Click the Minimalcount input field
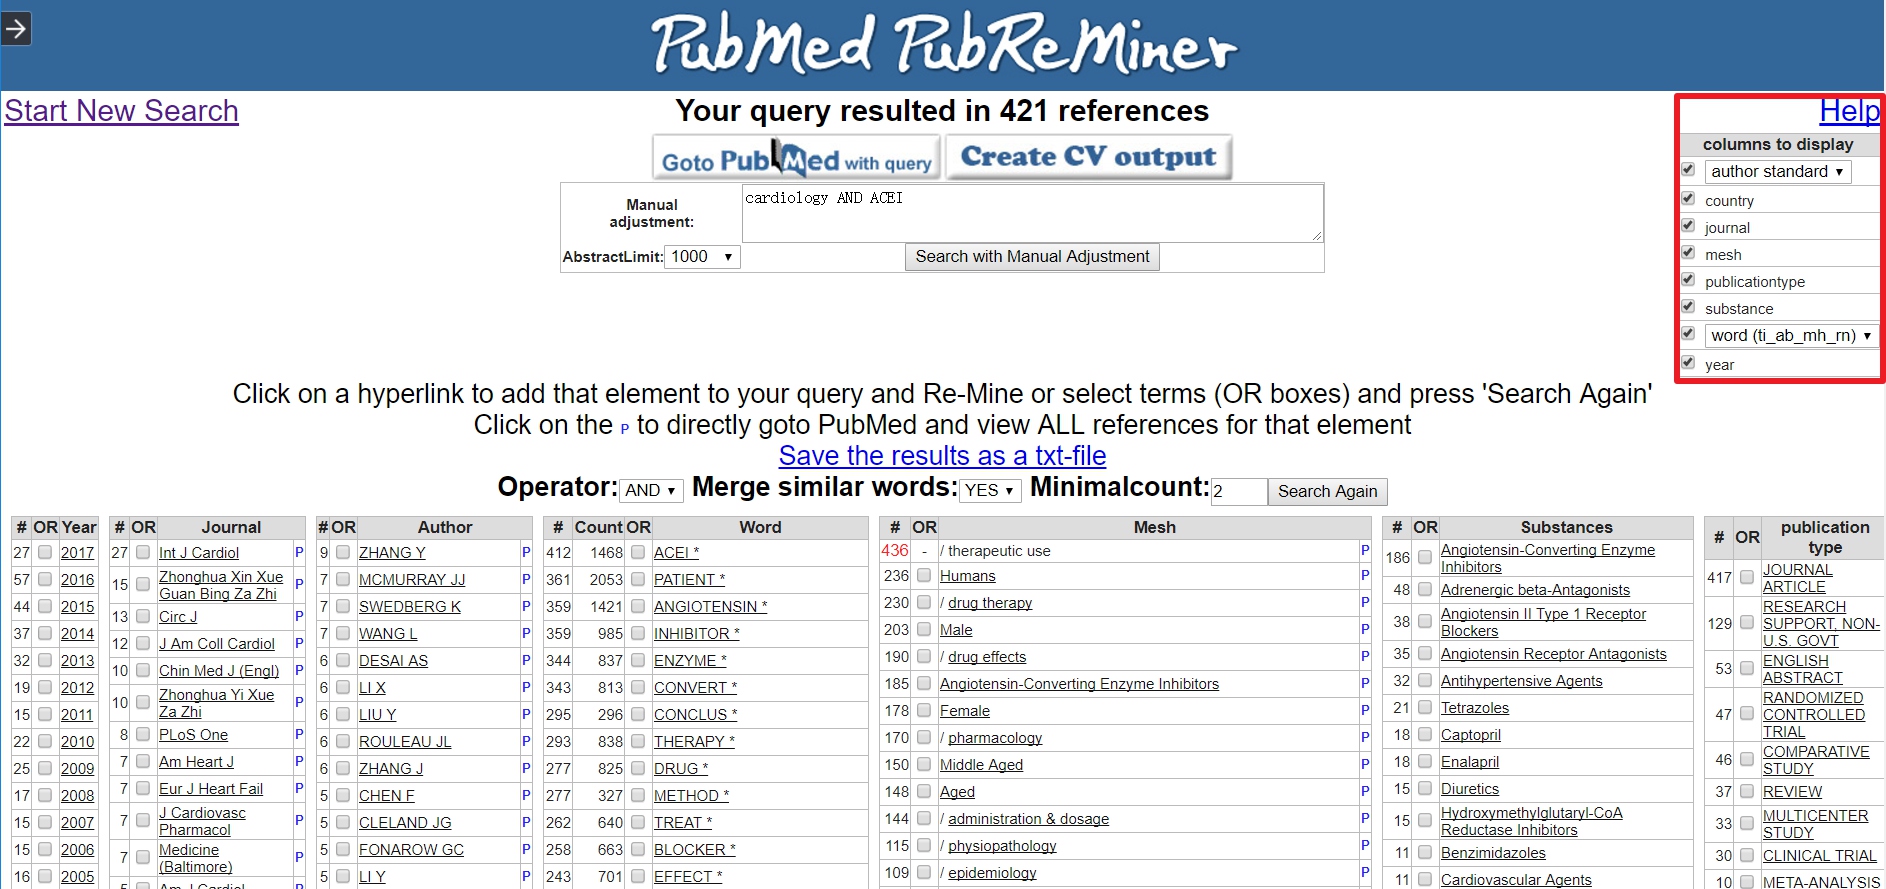 1238,491
